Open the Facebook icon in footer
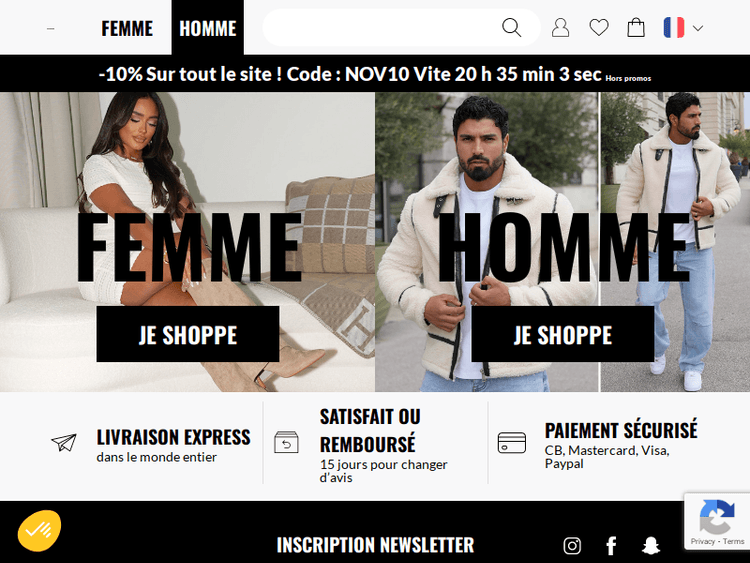 click(x=611, y=545)
